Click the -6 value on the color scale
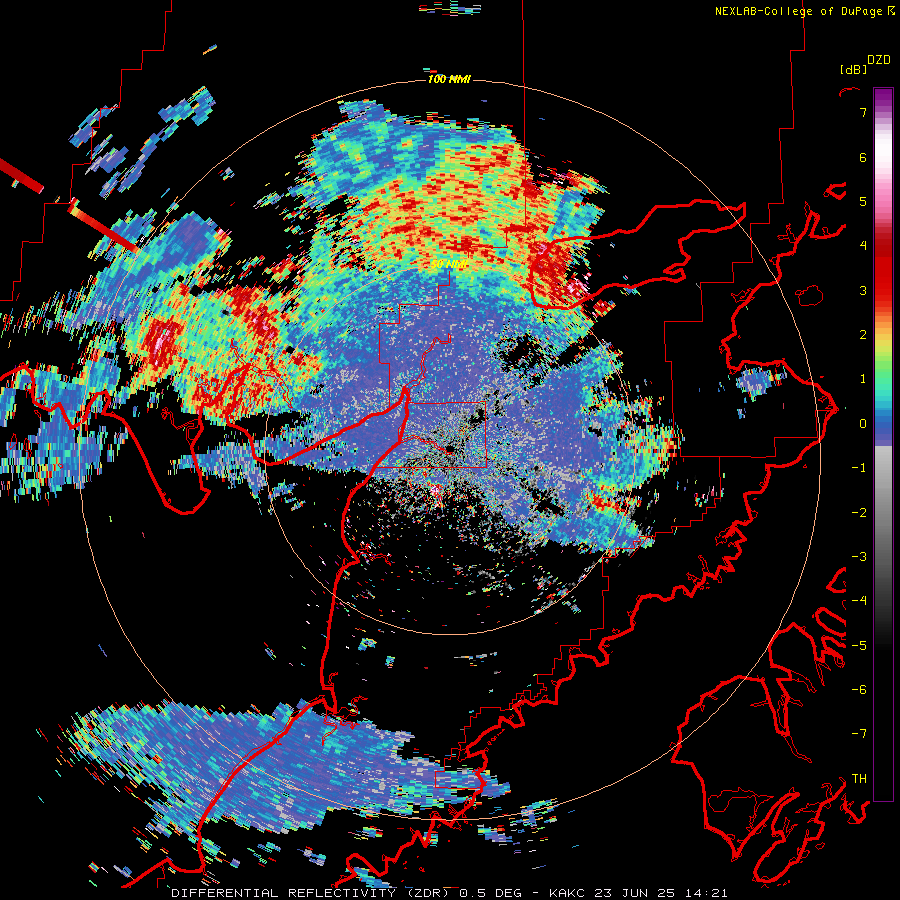Screen dimensions: 900x900 coord(859,690)
